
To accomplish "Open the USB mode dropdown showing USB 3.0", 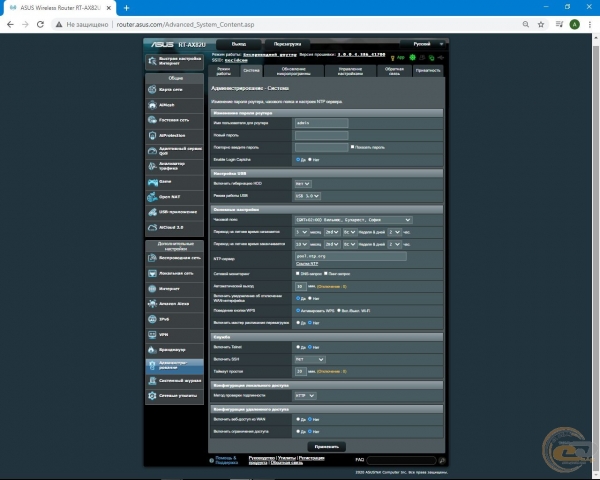I will point(307,196).
